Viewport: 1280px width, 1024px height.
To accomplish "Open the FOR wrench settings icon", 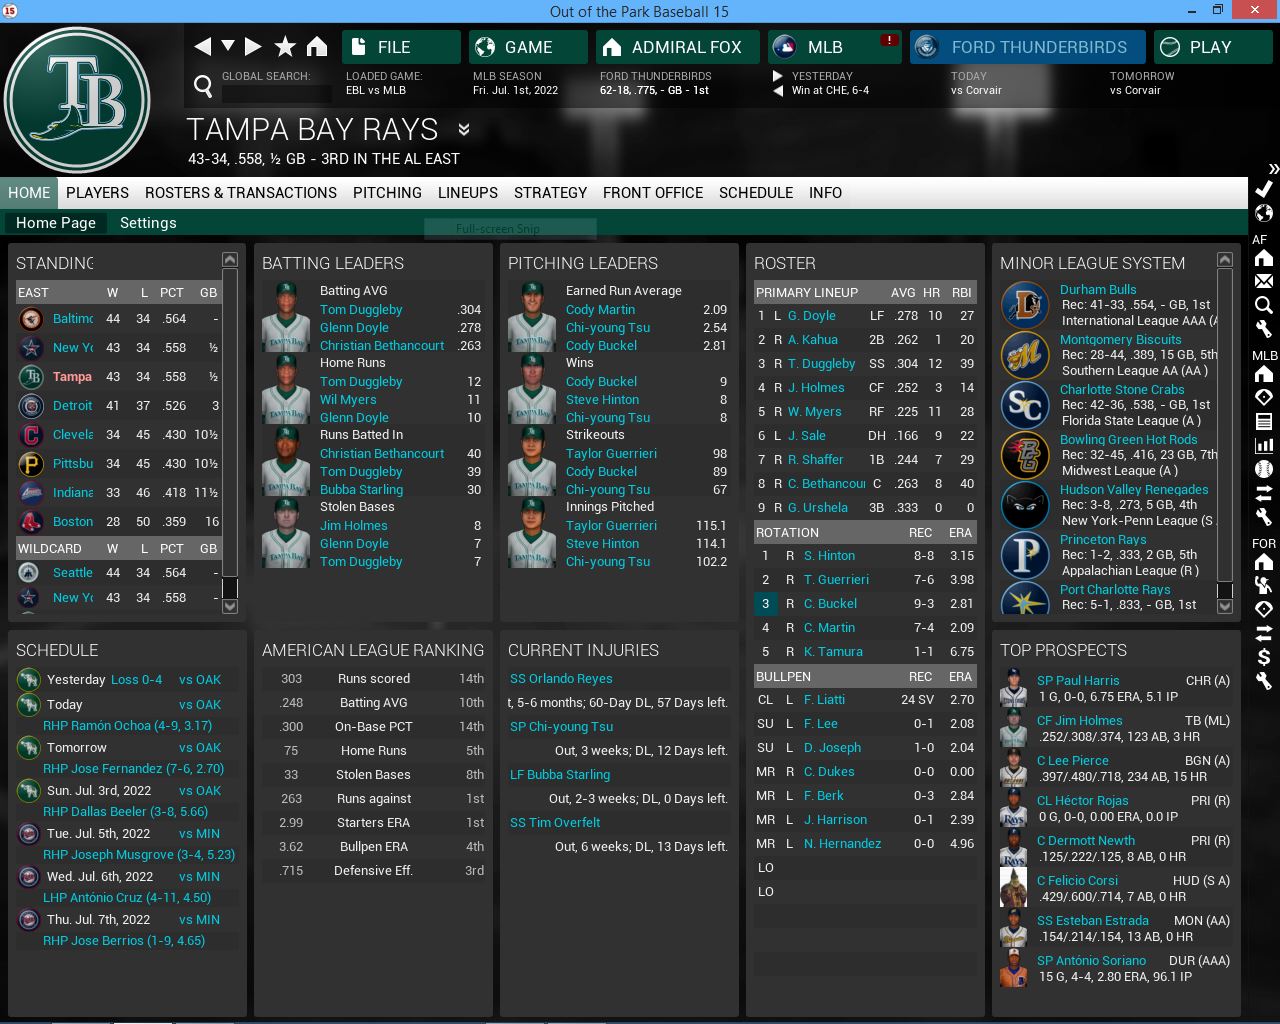I will pos(1264,681).
